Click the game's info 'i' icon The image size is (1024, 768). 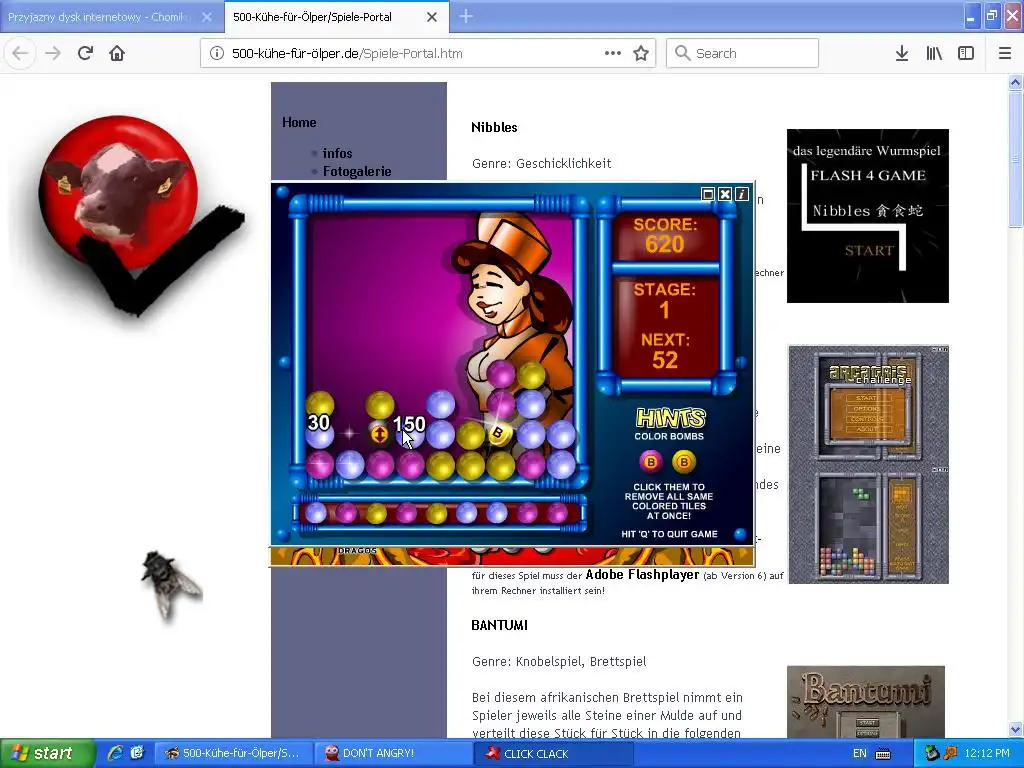tap(741, 194)
